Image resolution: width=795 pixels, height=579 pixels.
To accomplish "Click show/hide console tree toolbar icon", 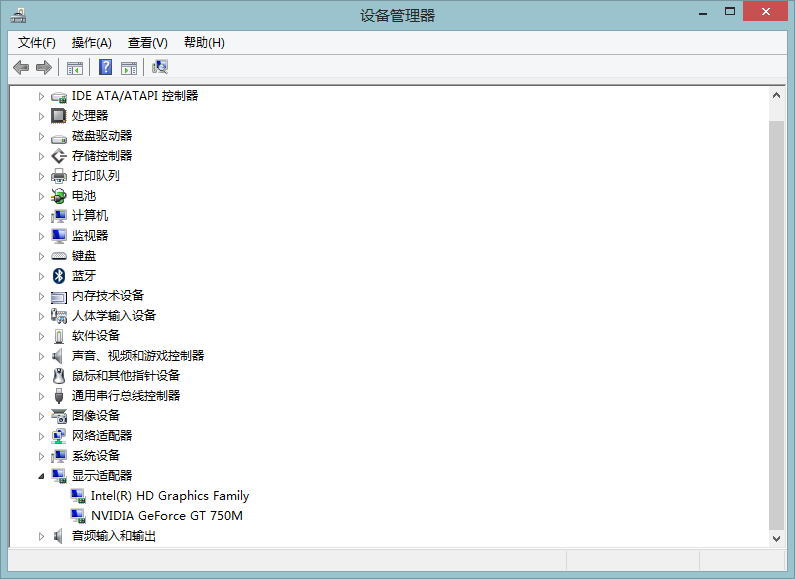I will [75, 67].
